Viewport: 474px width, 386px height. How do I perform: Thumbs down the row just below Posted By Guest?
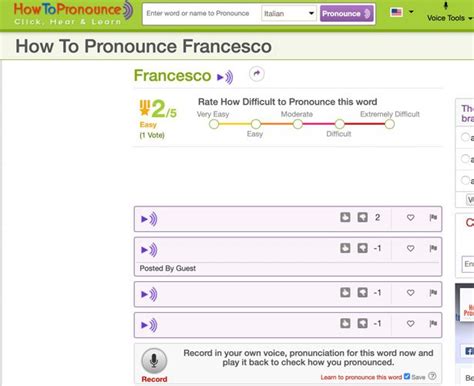click(362, 292)
